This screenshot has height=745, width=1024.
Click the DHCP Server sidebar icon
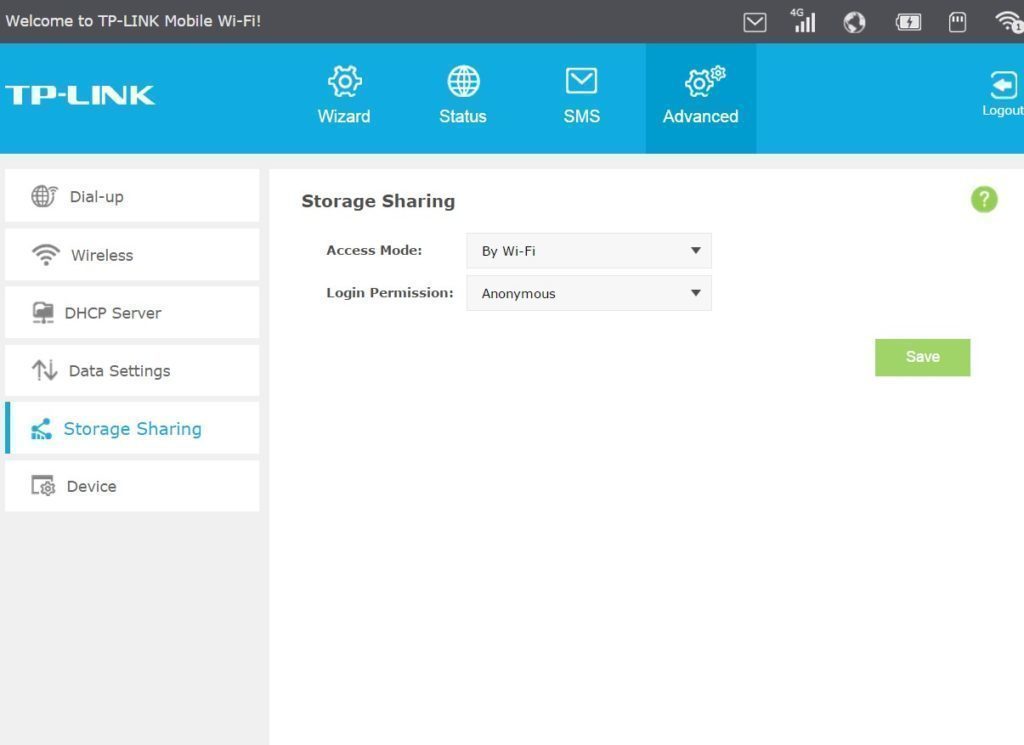[x=43, y=313]
